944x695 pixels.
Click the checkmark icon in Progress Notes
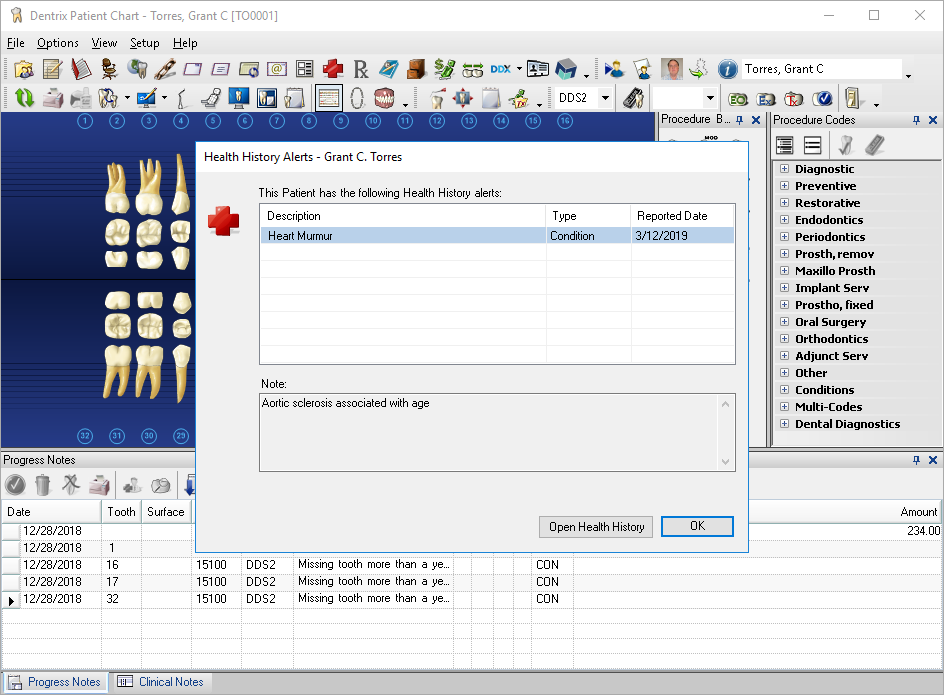[x=15, y=485]
